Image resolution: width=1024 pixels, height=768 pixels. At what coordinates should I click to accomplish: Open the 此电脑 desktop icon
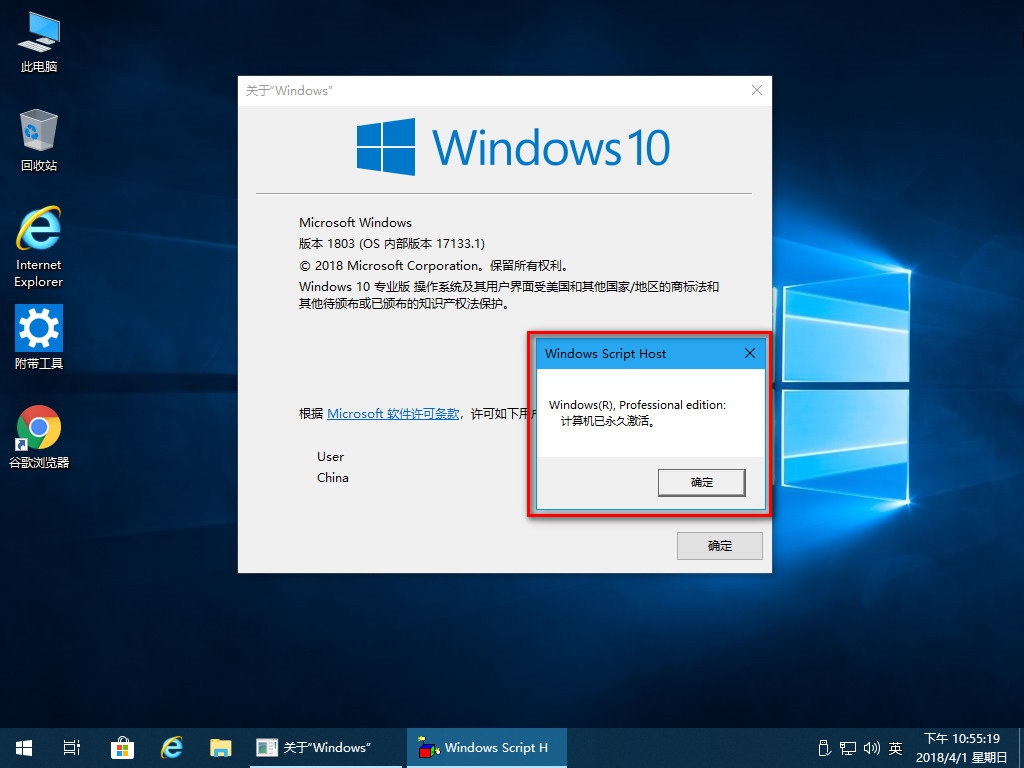39,42
